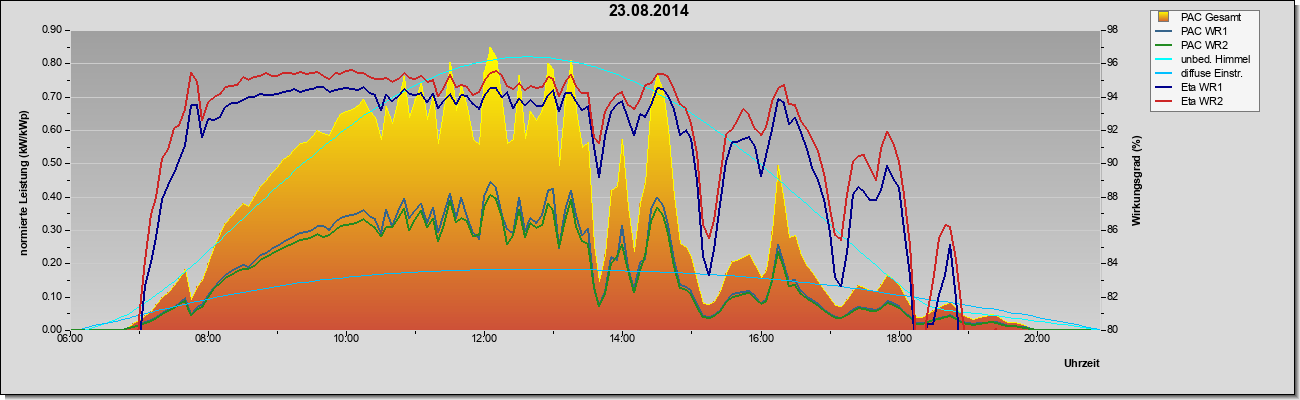1300x400 pixels.
Task: Click the PAC Gesamt legend swatch
Action: (1164, 17)
